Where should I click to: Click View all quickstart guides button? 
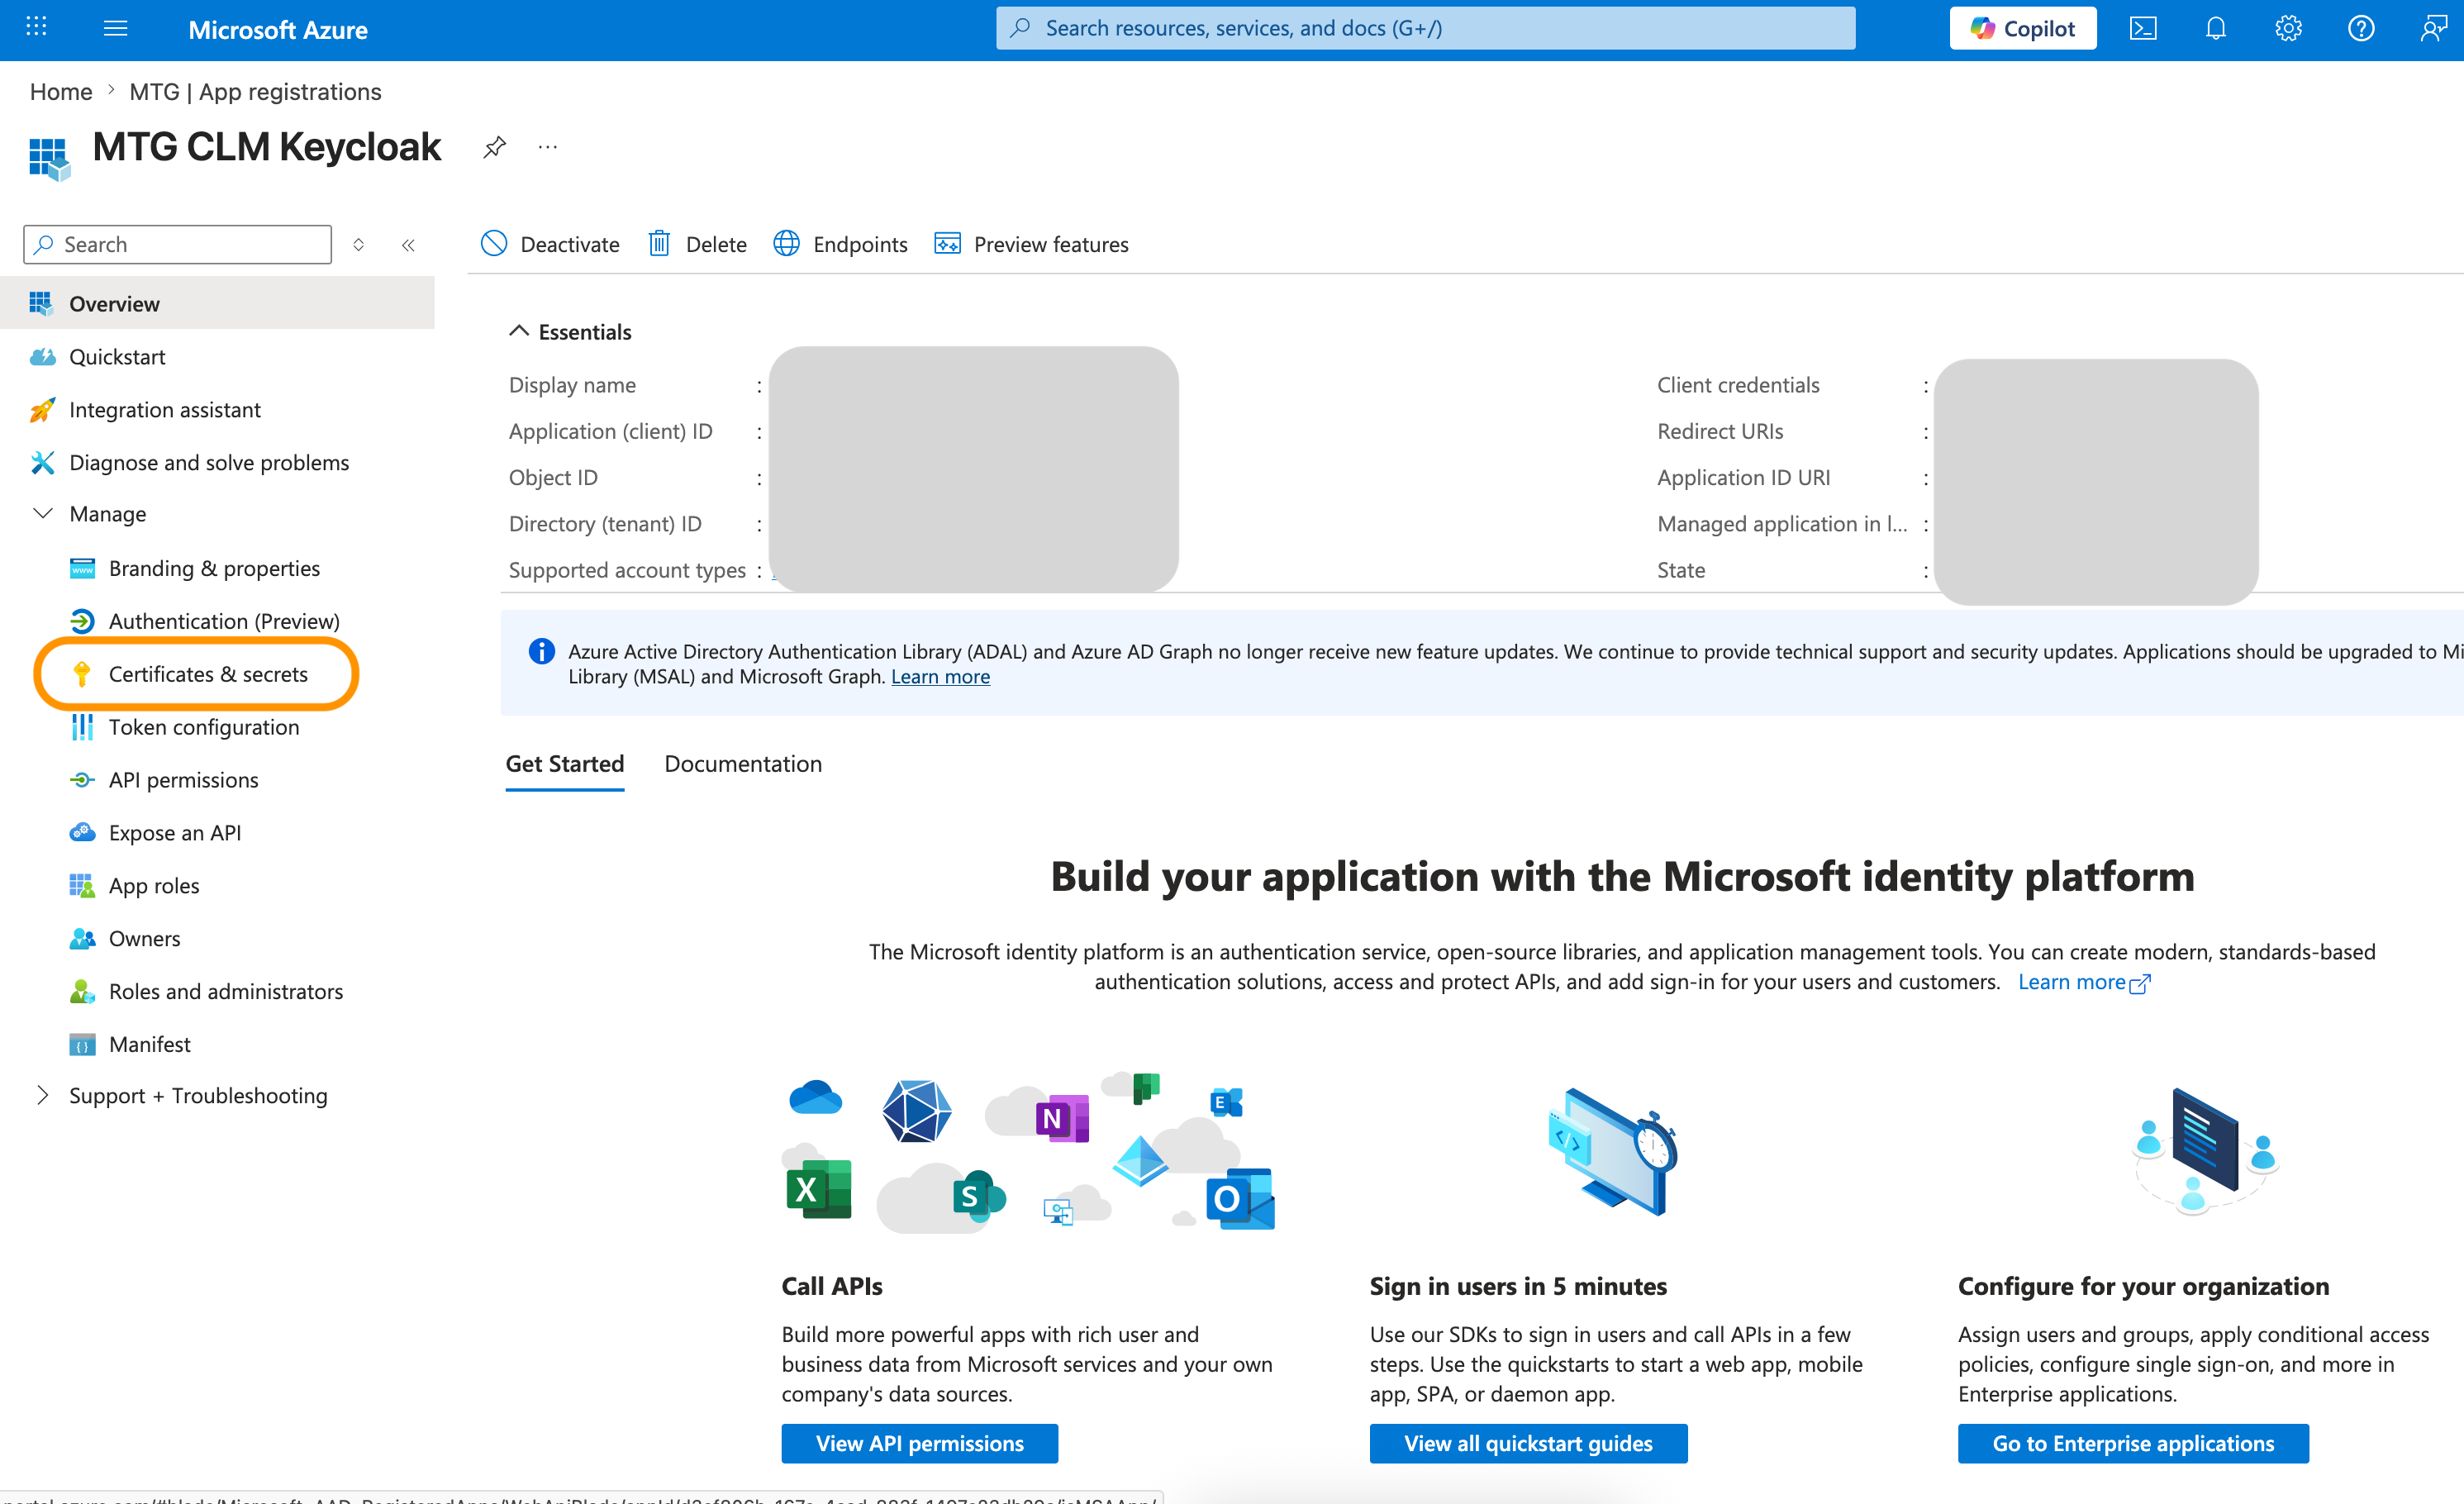[x=1528, y=1444]
